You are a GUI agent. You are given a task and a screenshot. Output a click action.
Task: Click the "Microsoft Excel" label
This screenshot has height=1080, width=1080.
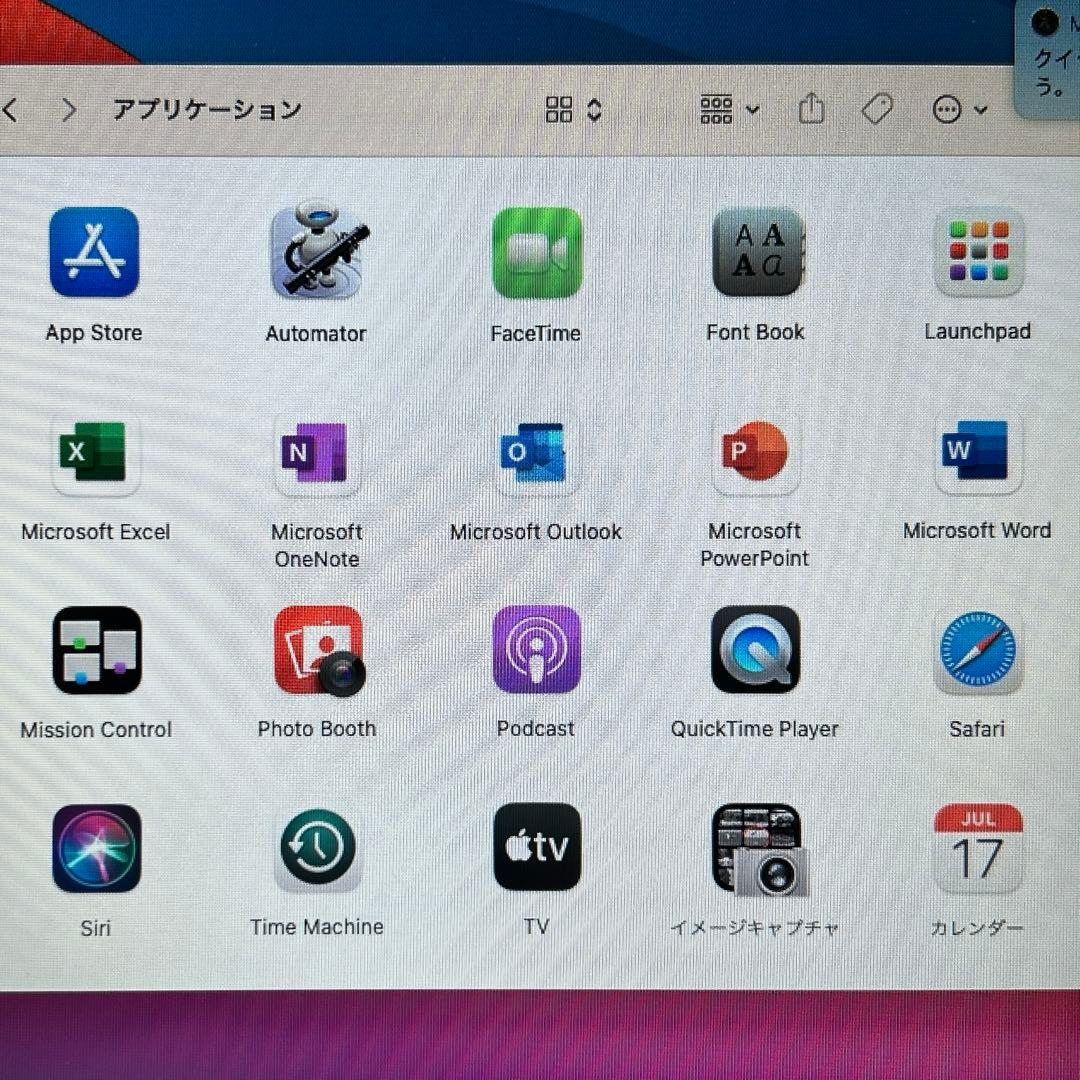click(x=96, y=532)
